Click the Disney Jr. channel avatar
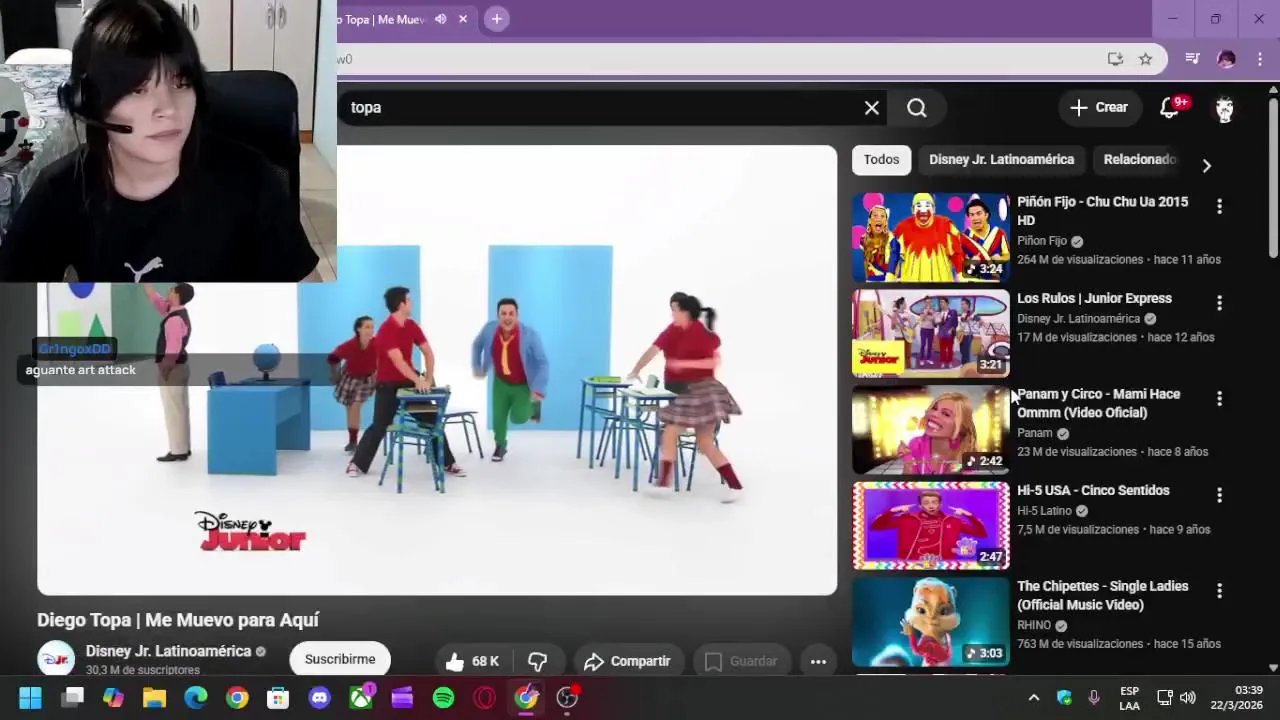The image size is (1280, 720). click(x=56, y=659)
